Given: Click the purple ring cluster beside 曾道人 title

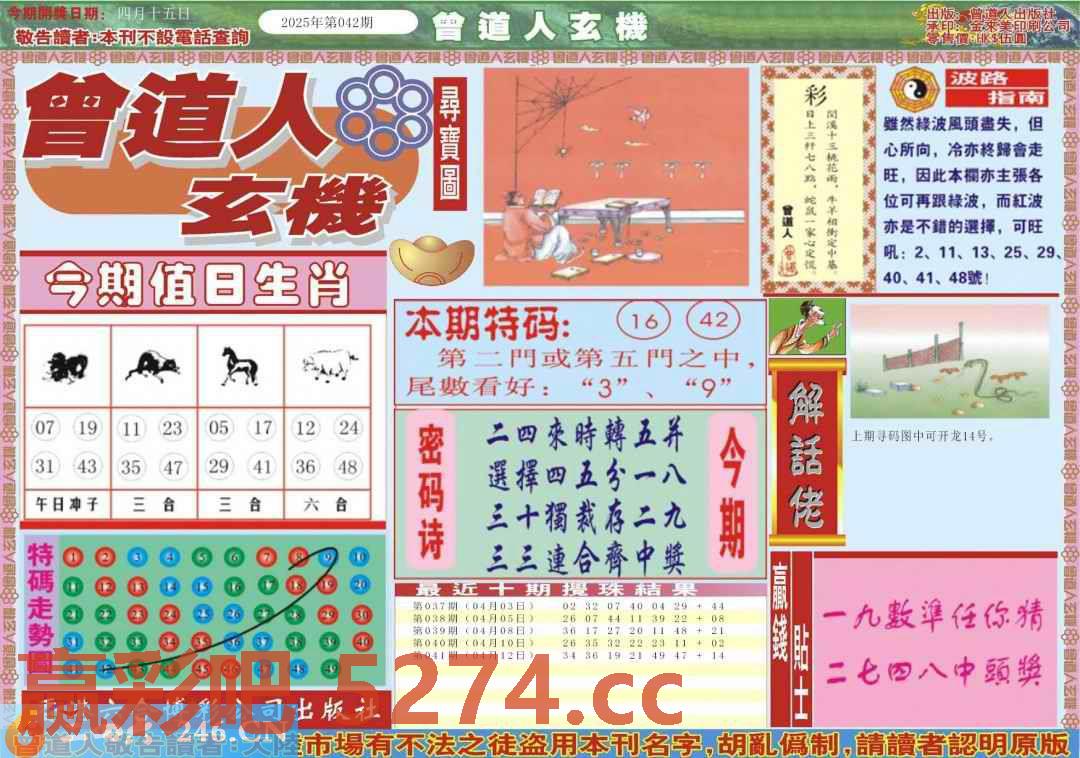Looking at the screenshot, I should pos(386,113).
